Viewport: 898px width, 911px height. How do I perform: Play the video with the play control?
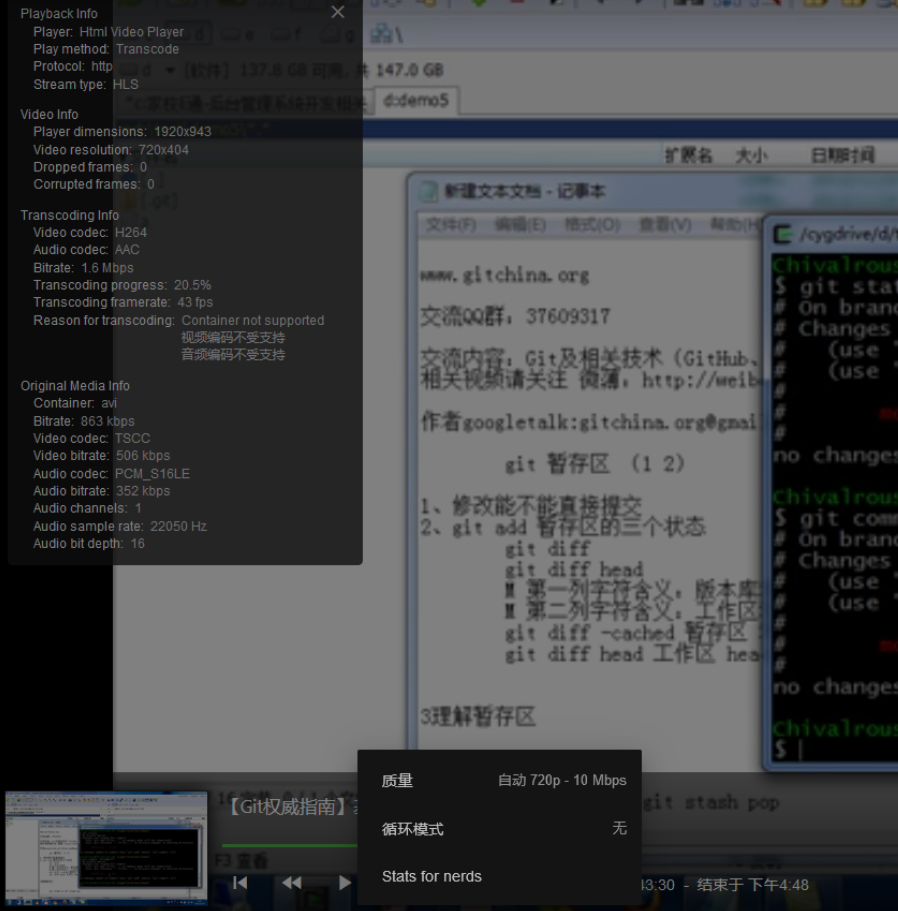pyautogui.click(x=345, y=882)
